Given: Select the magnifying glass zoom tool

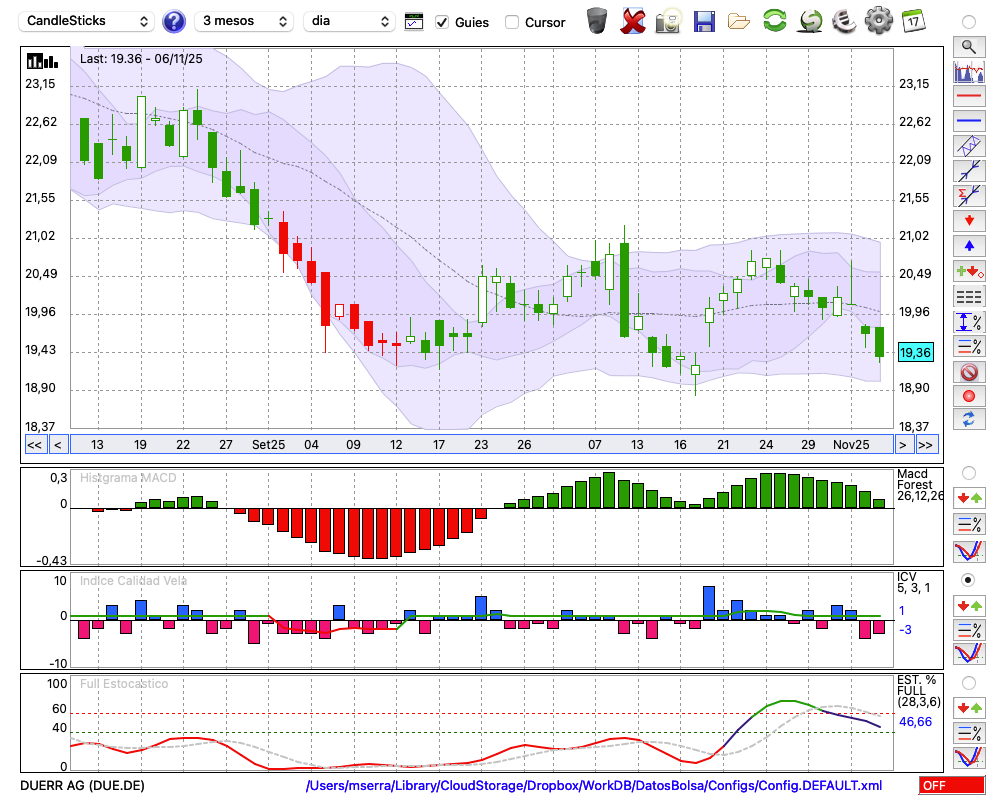Looking at the screenshot, I should (968, 46).
